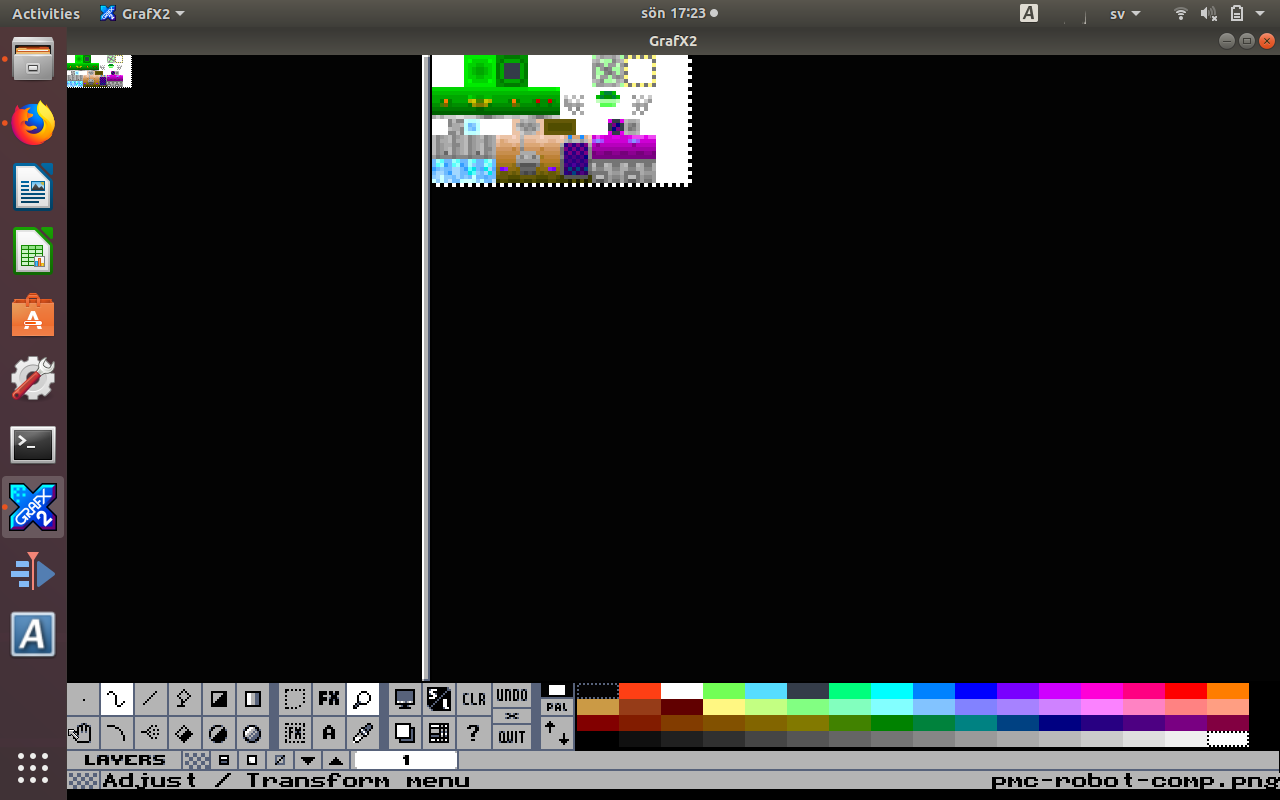Move layer up with up arrow

click(336, 760)
